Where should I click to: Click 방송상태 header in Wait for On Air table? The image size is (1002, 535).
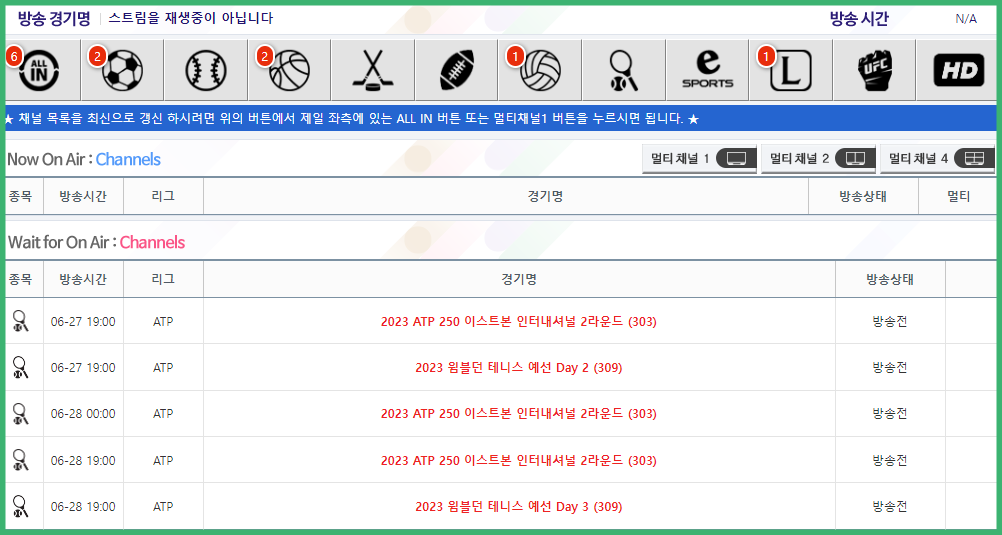pyautogui.click(x=890, y=279)
